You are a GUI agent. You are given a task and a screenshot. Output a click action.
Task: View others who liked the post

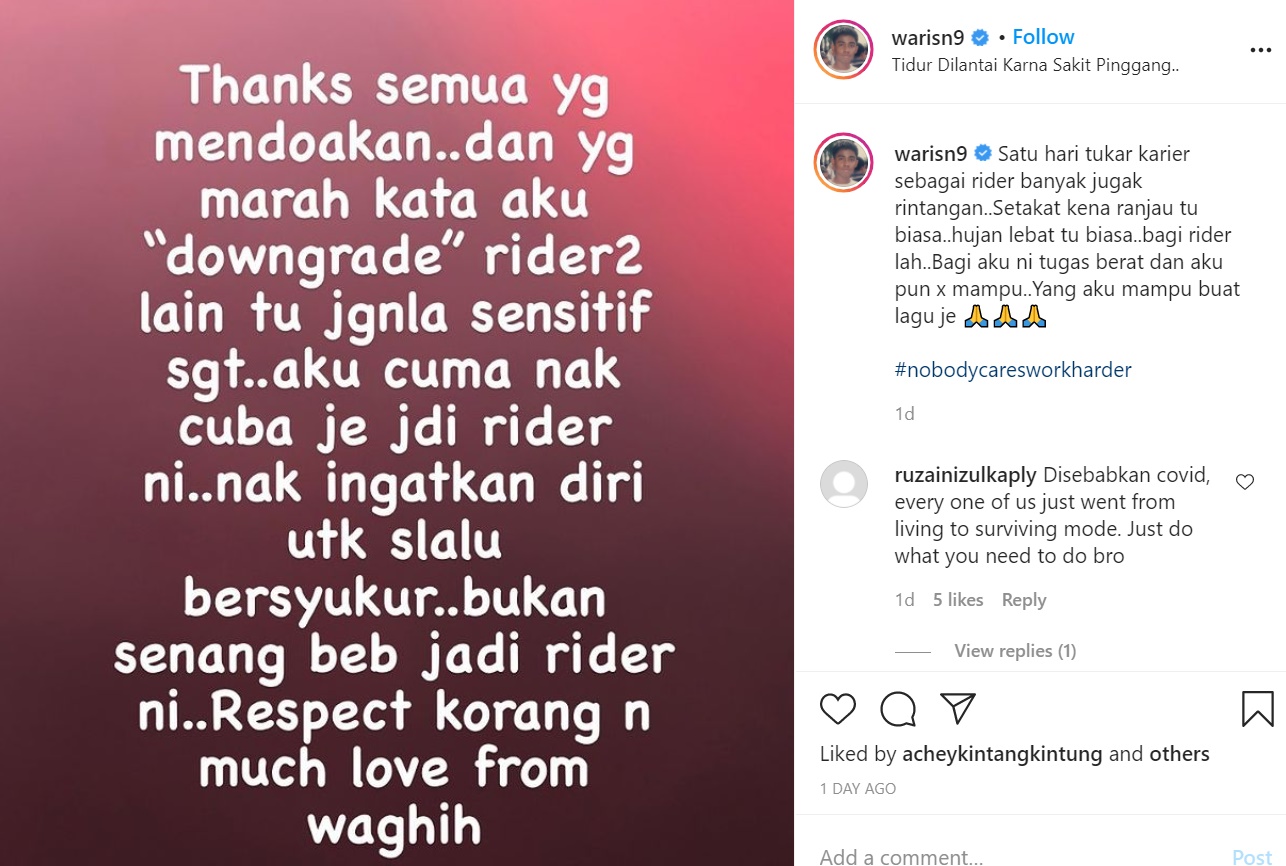1180,754
